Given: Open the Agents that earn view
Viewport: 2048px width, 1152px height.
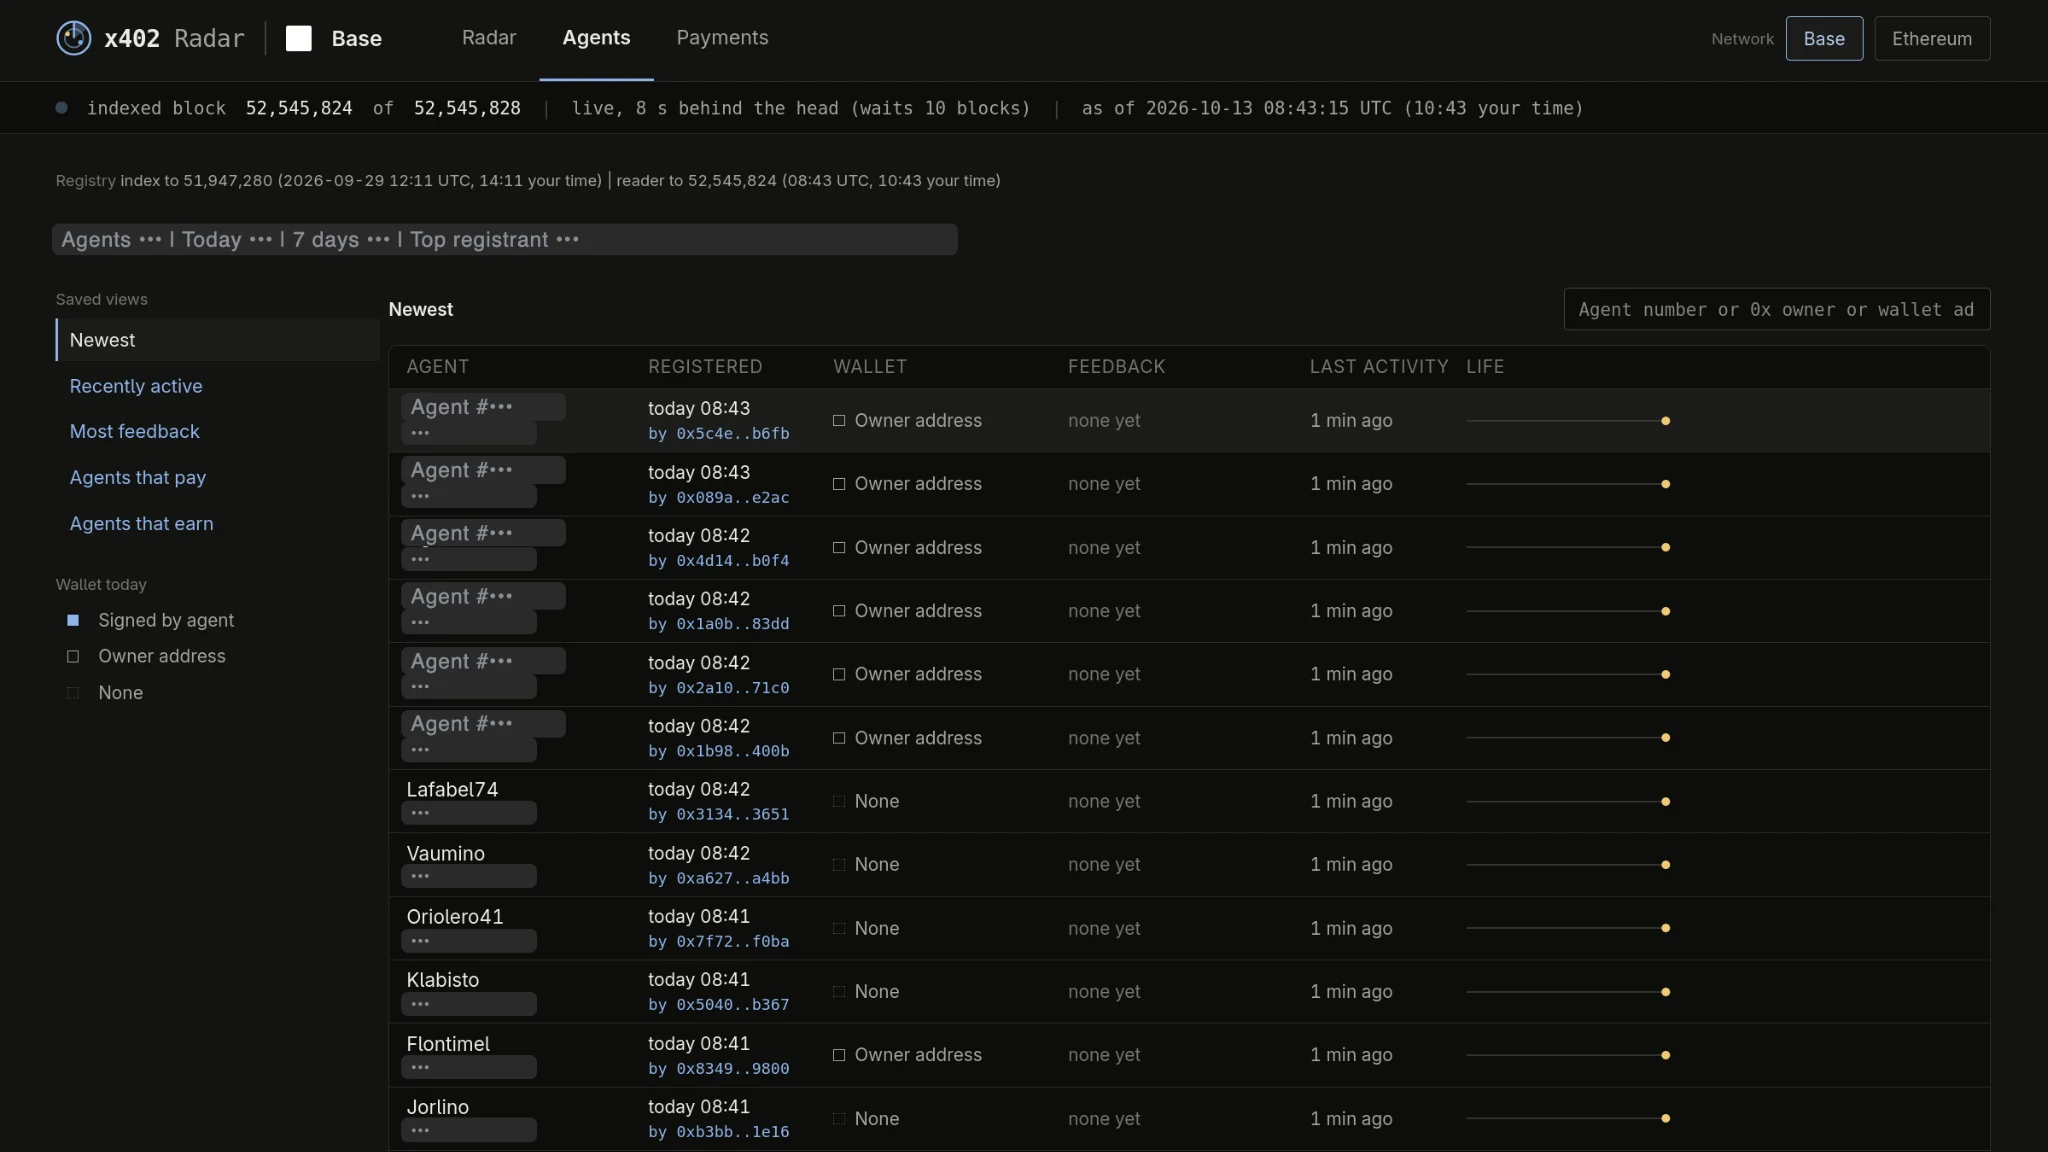Looking at the screenshot, I should tap(141, 524).
